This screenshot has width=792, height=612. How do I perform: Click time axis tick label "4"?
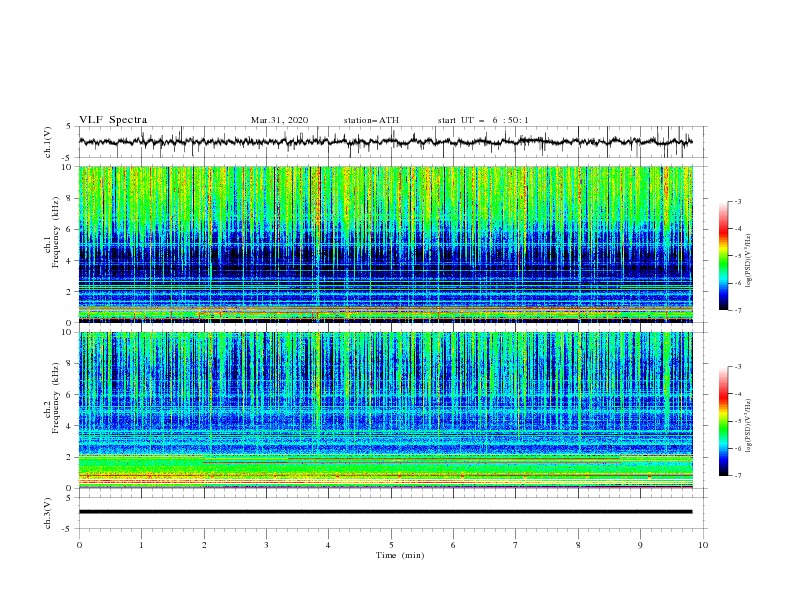[x=329, y=545]
